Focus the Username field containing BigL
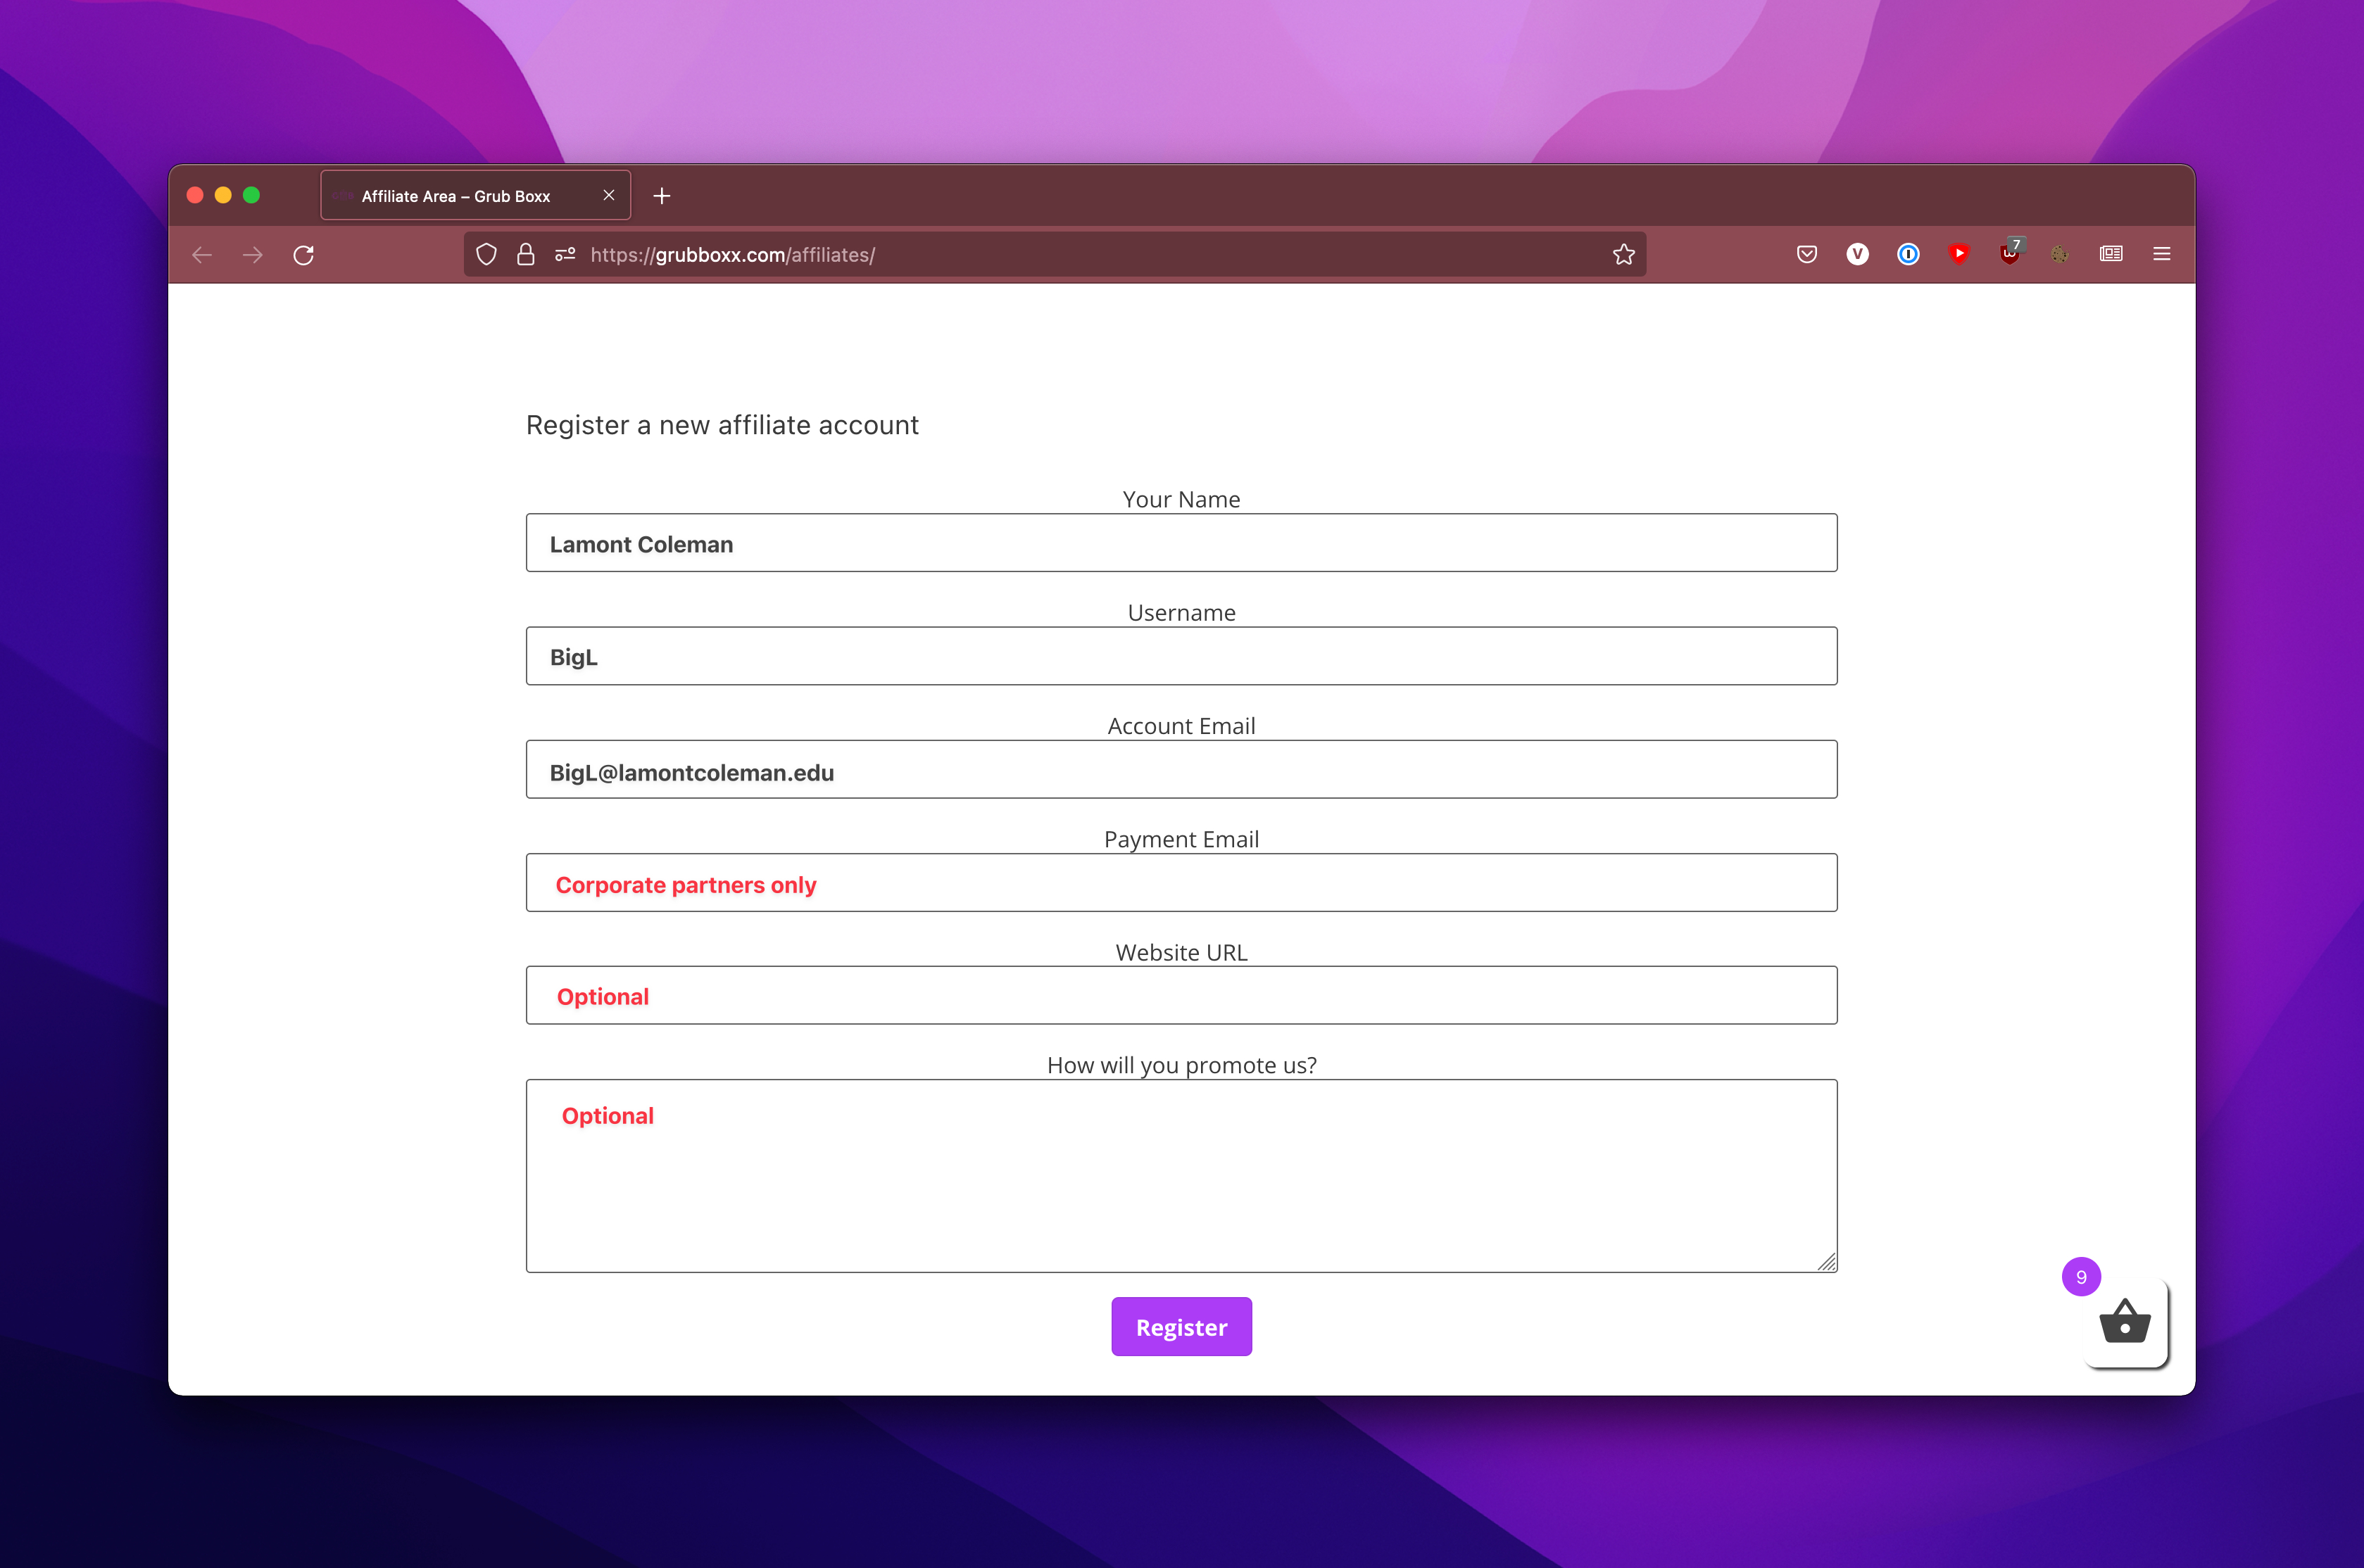 [x=1182, y=656]
